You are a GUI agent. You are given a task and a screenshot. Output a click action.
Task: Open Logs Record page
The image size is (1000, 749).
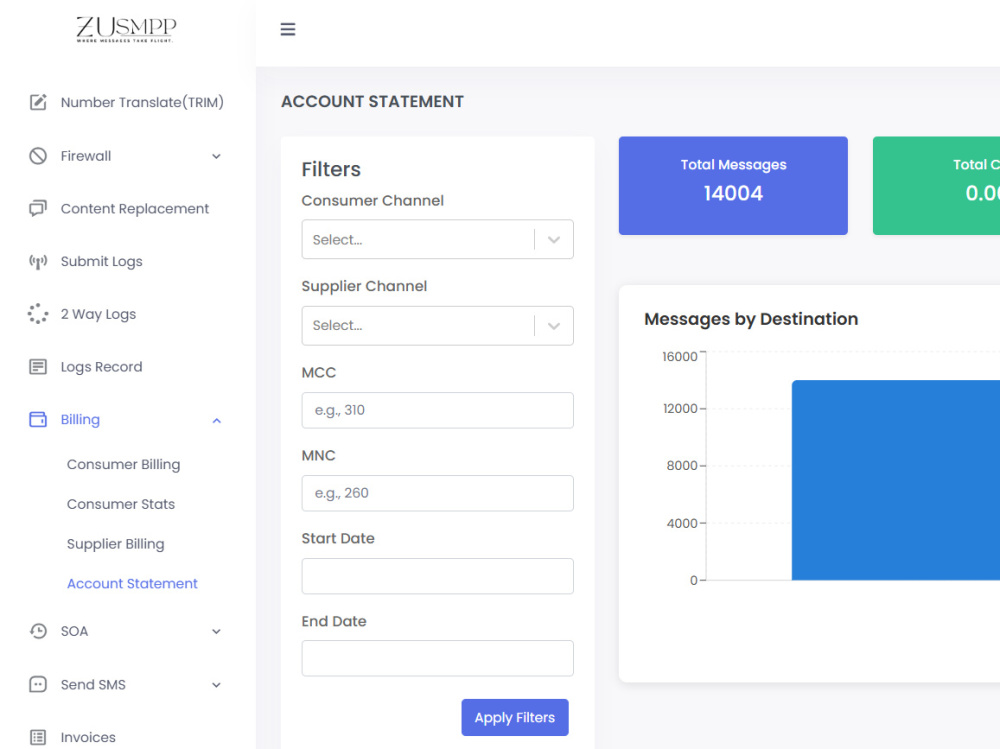(101, 367)
